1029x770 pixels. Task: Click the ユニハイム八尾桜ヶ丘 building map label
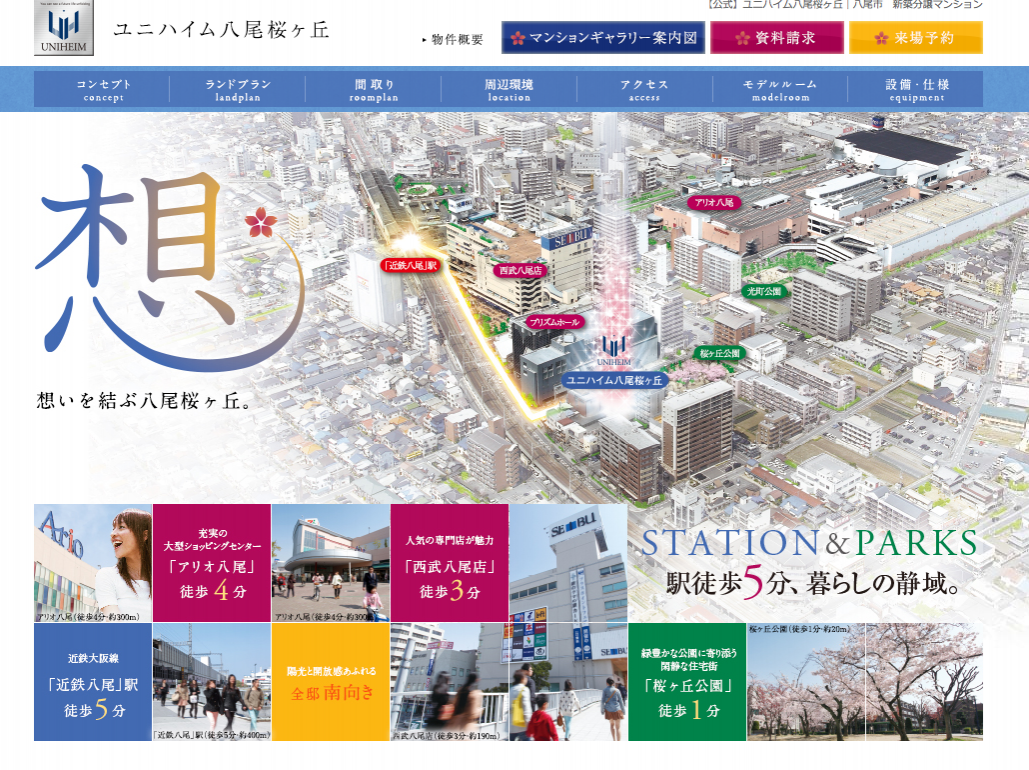tap(615, 381)
